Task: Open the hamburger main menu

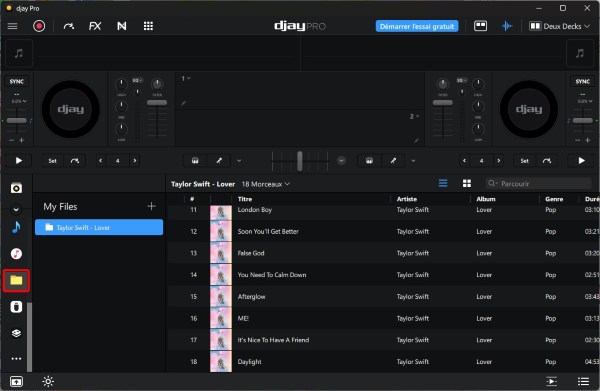Action: [x=12, y=26]
